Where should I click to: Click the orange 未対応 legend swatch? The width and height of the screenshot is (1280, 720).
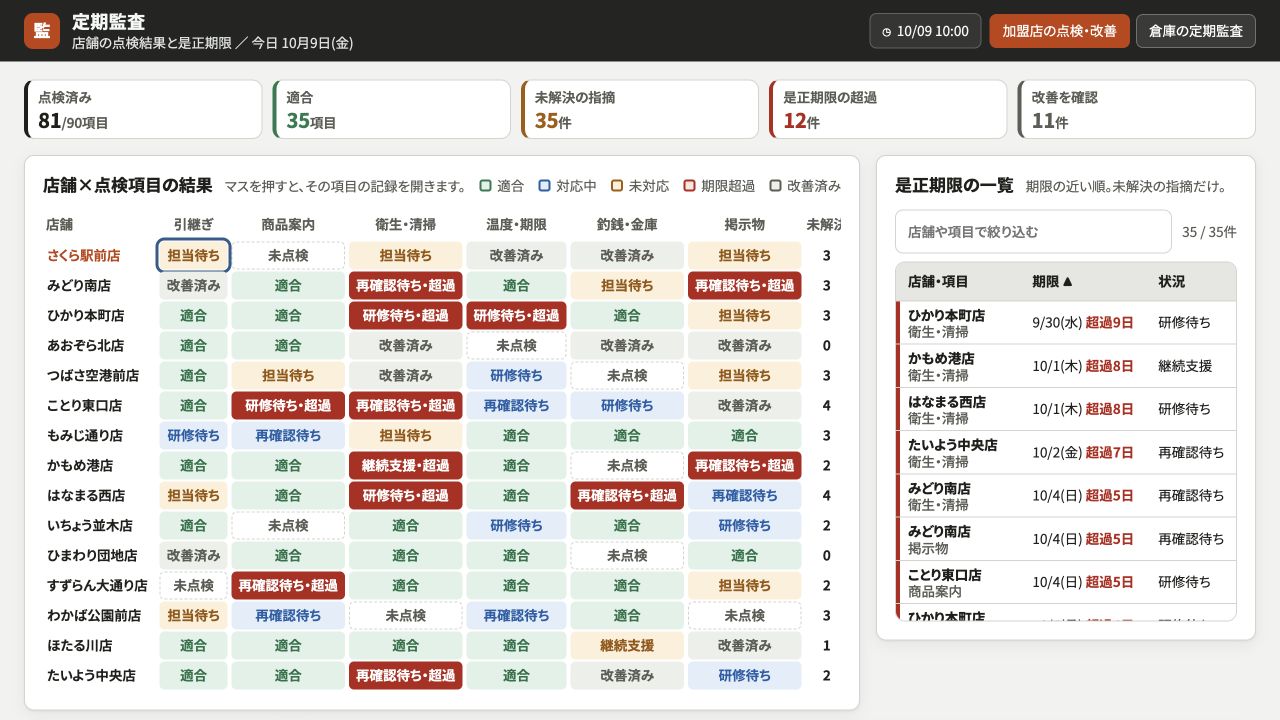617,186
